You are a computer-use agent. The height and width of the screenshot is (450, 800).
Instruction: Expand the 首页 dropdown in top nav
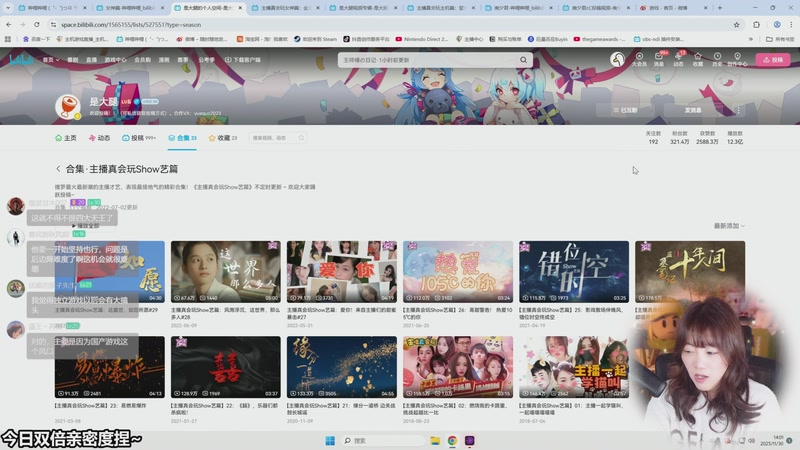pyautogui.click(x=51, y=60)
